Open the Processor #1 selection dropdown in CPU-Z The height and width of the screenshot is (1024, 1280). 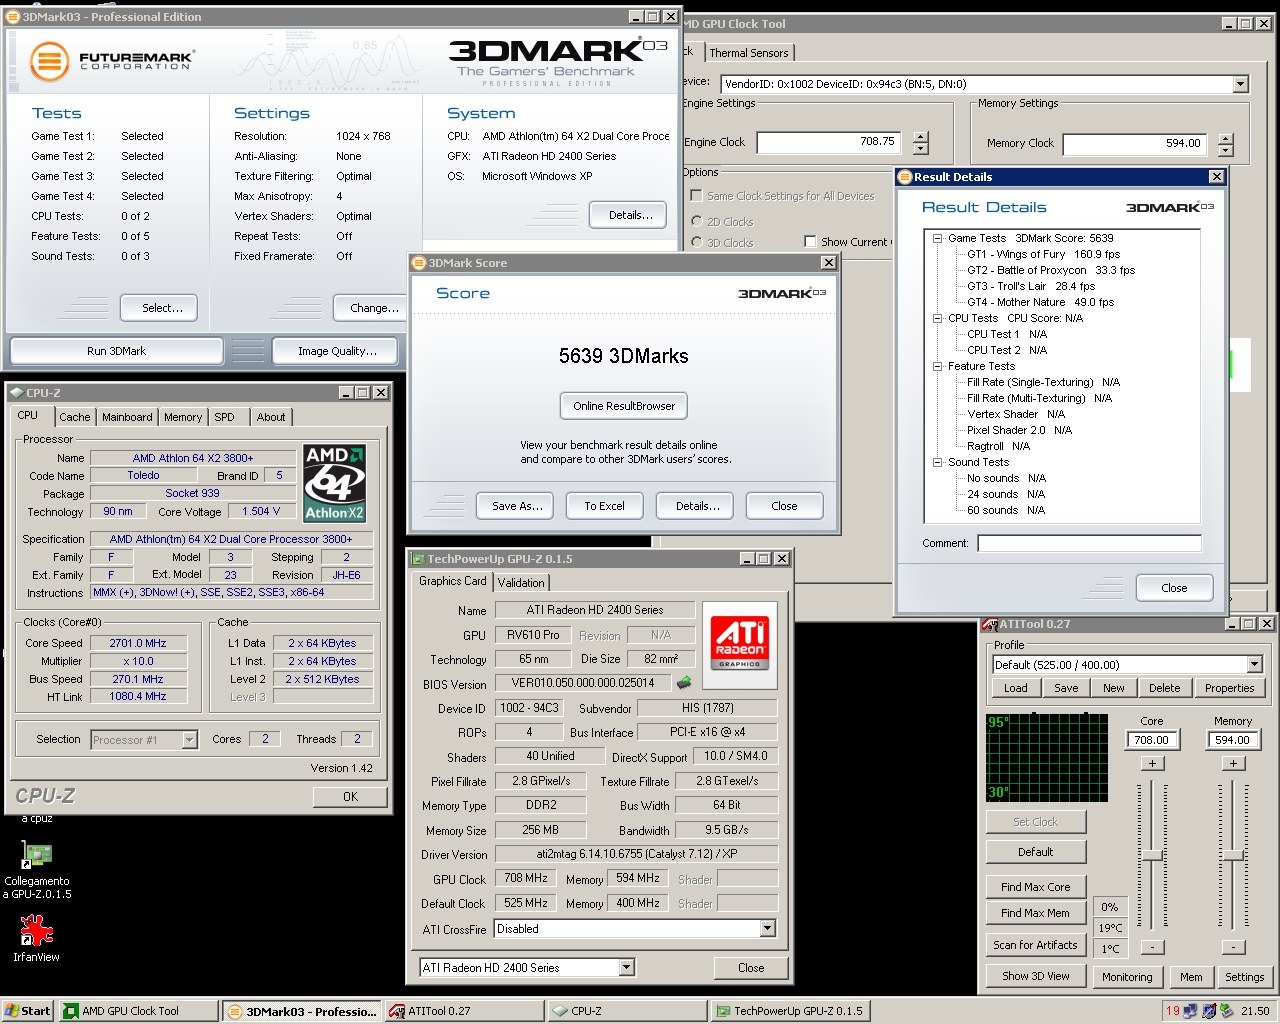189,740
